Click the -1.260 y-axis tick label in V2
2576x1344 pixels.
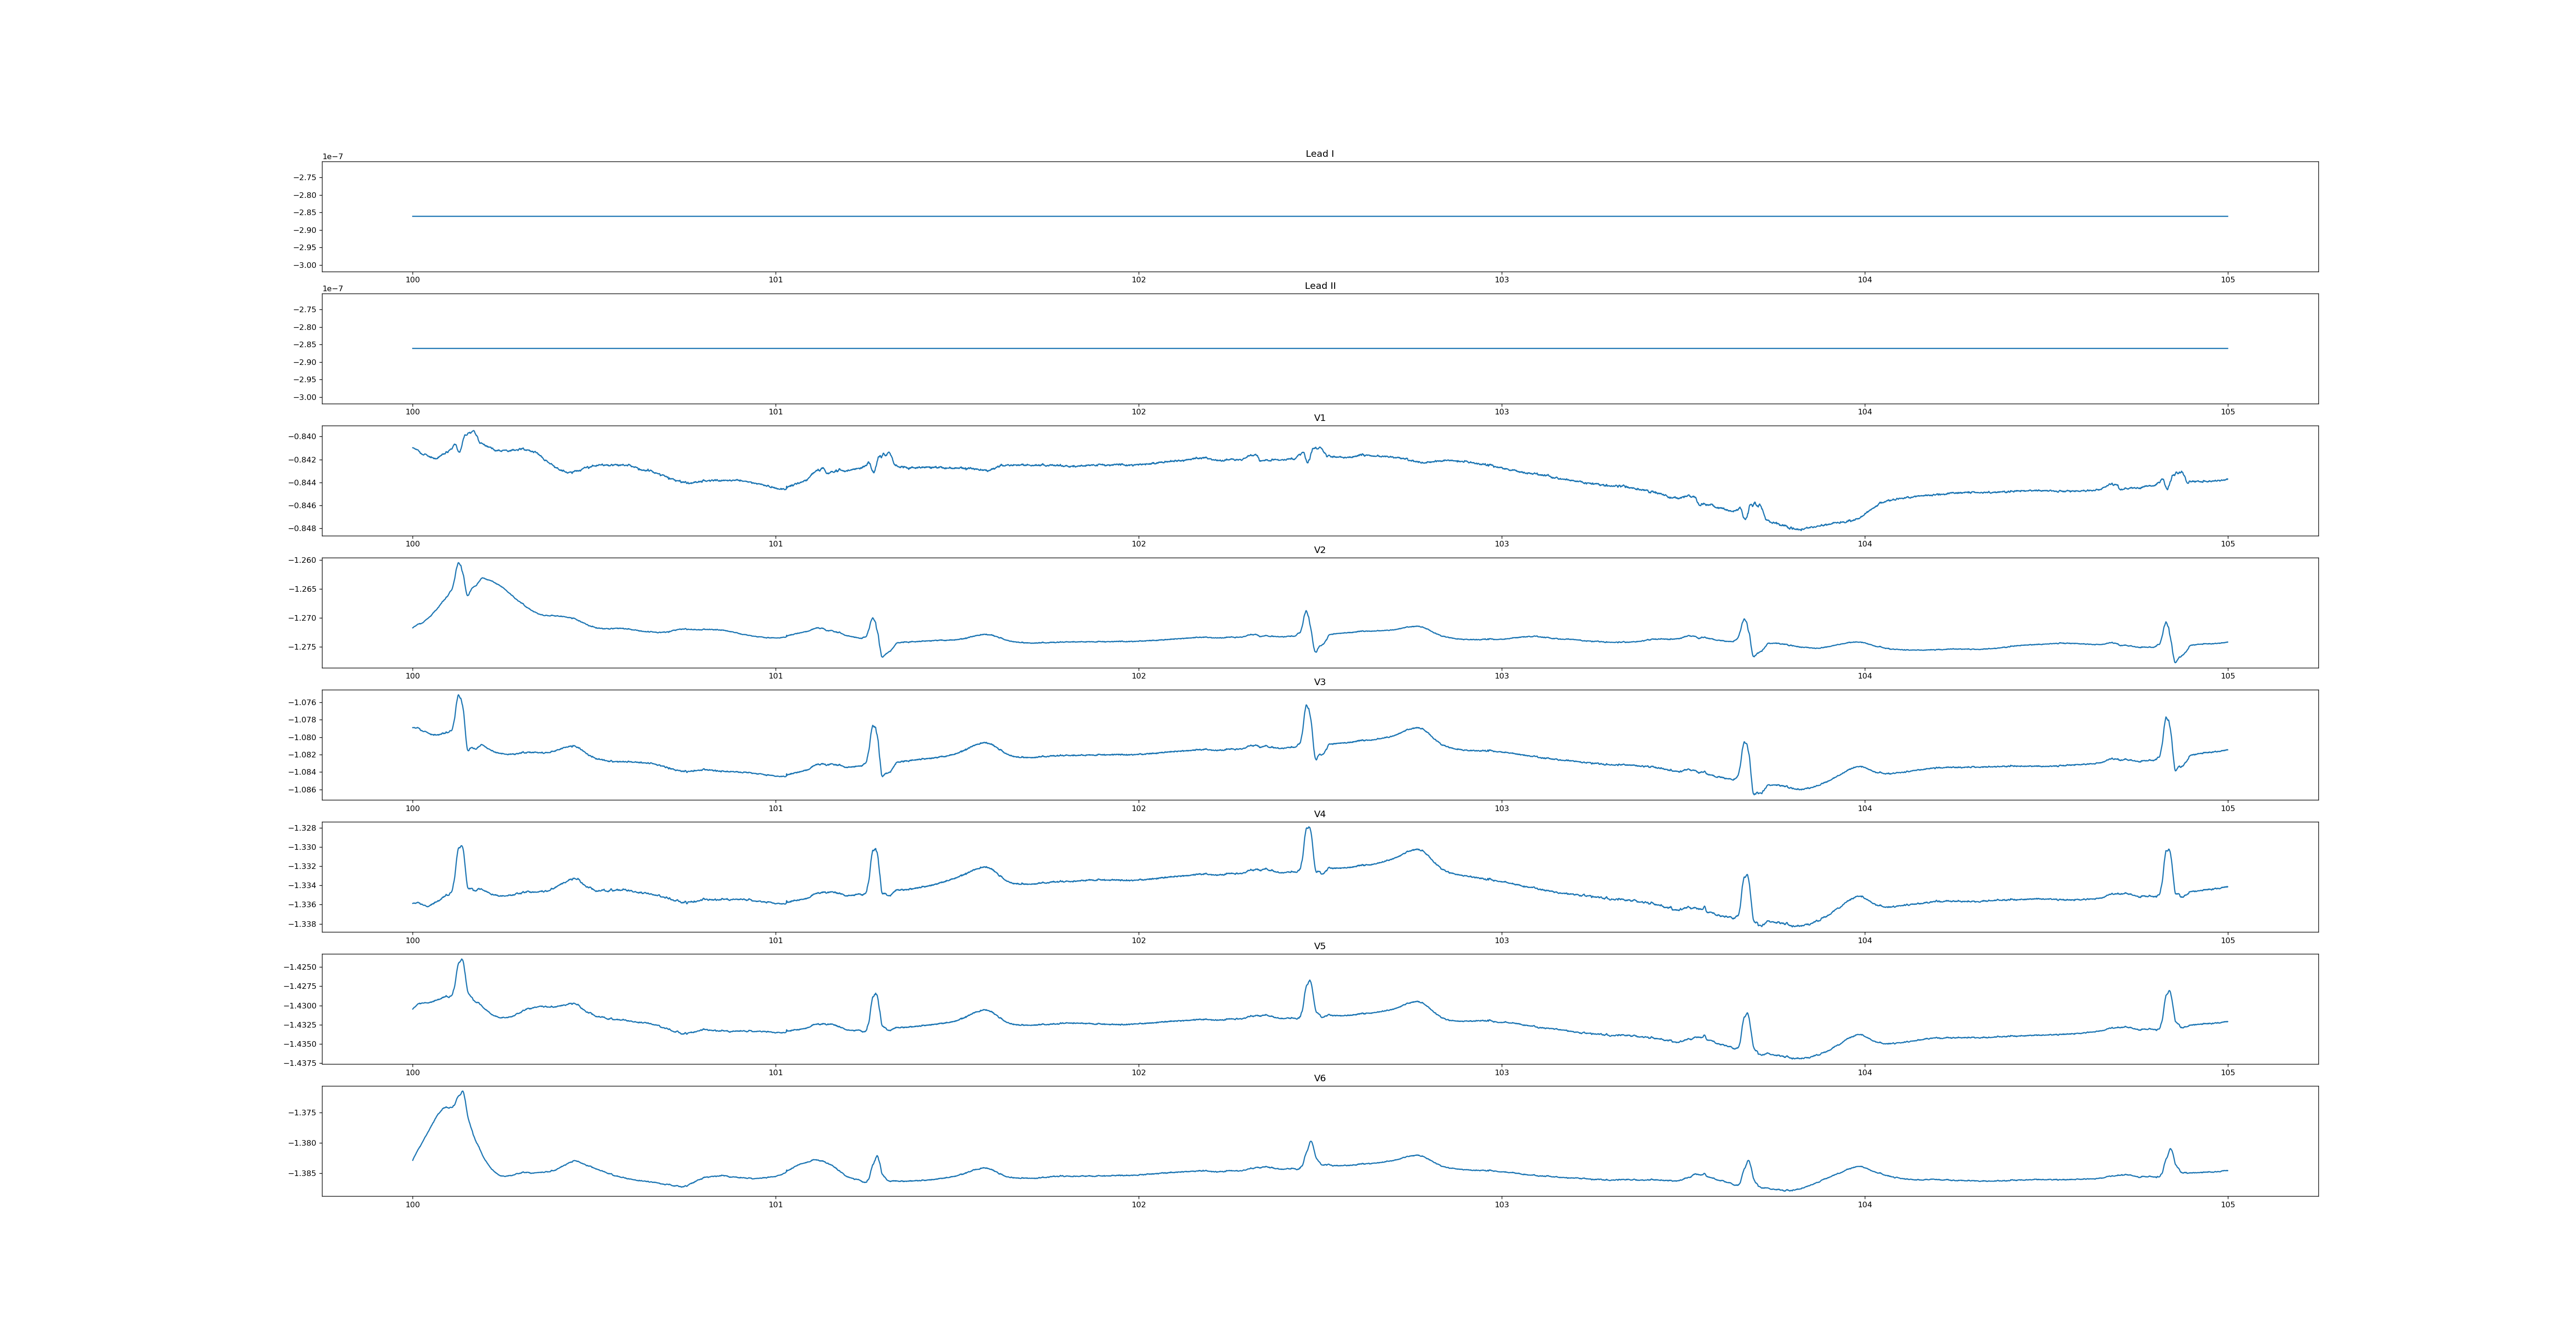302,561
